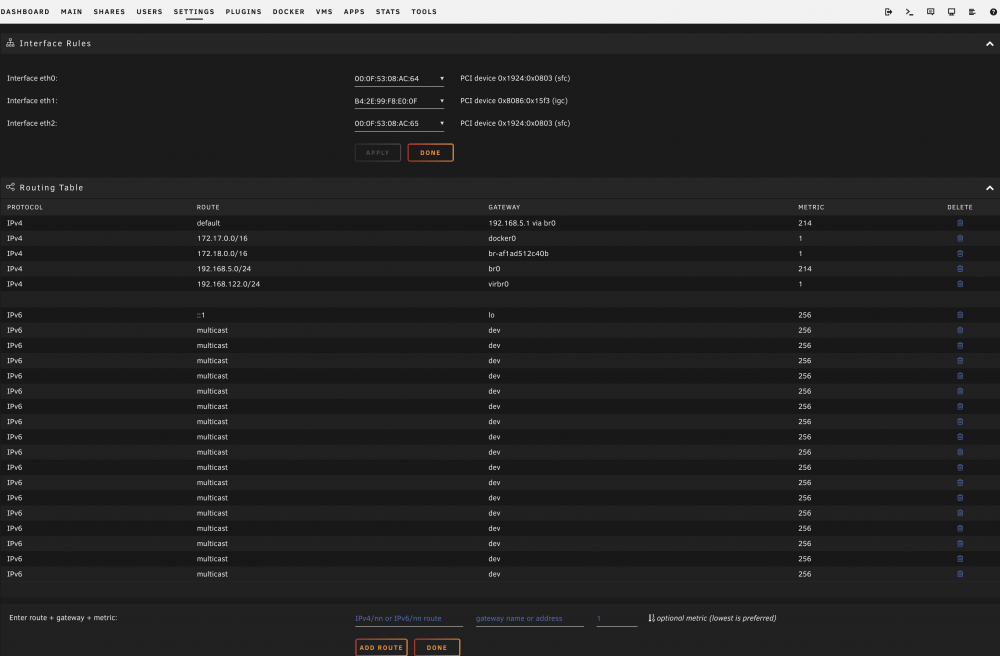Image resolution: width=1000 pixels, height=656 pixels.
Task: Open the system log icon
Action: click(972, 11)
